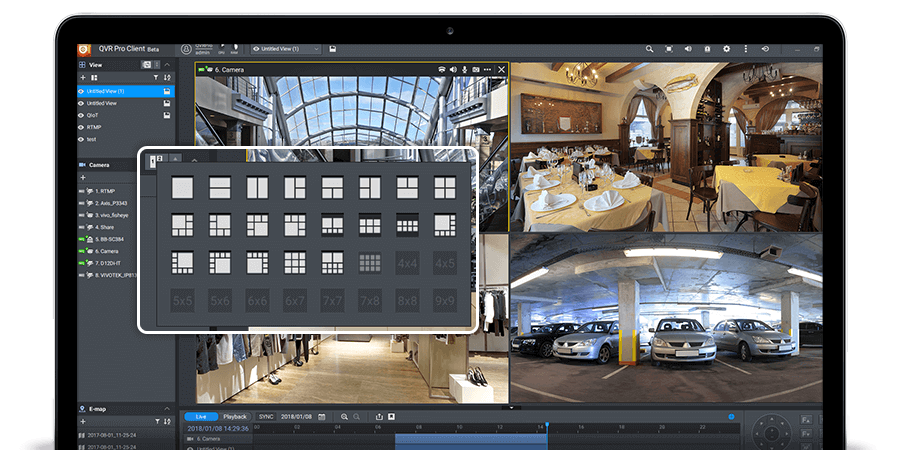Image resolution: width=900 pixels, height=450 pixels.
Task: Click the timeline playhead marker
Action: 547,427
